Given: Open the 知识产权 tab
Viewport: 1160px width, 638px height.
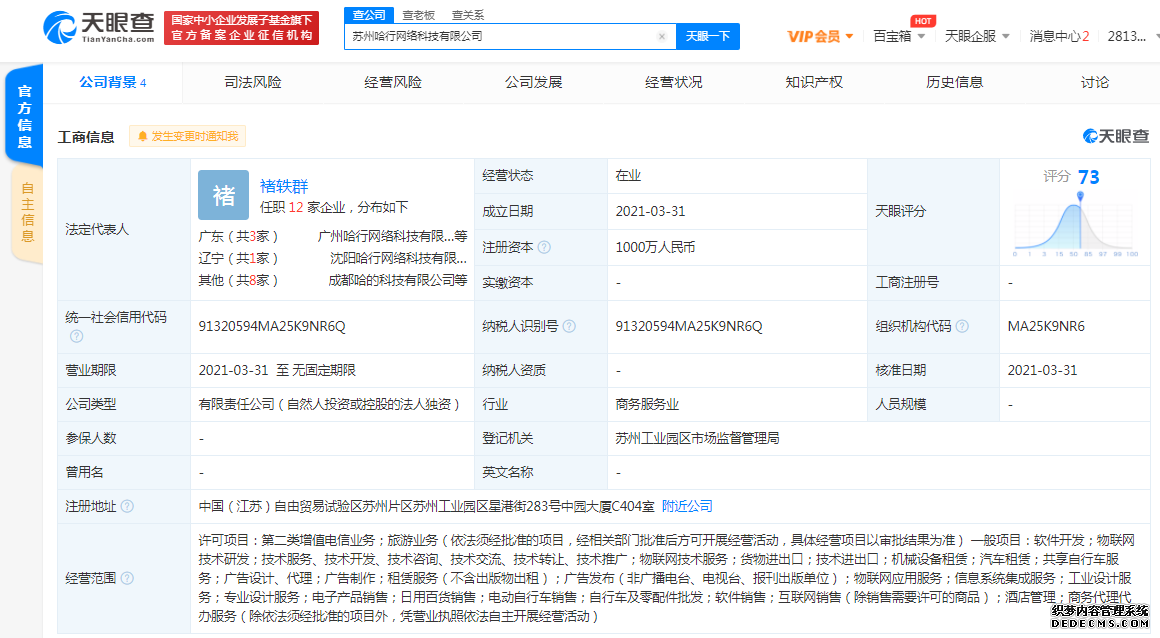Looking at the screenshot, I should pos(814,82).
